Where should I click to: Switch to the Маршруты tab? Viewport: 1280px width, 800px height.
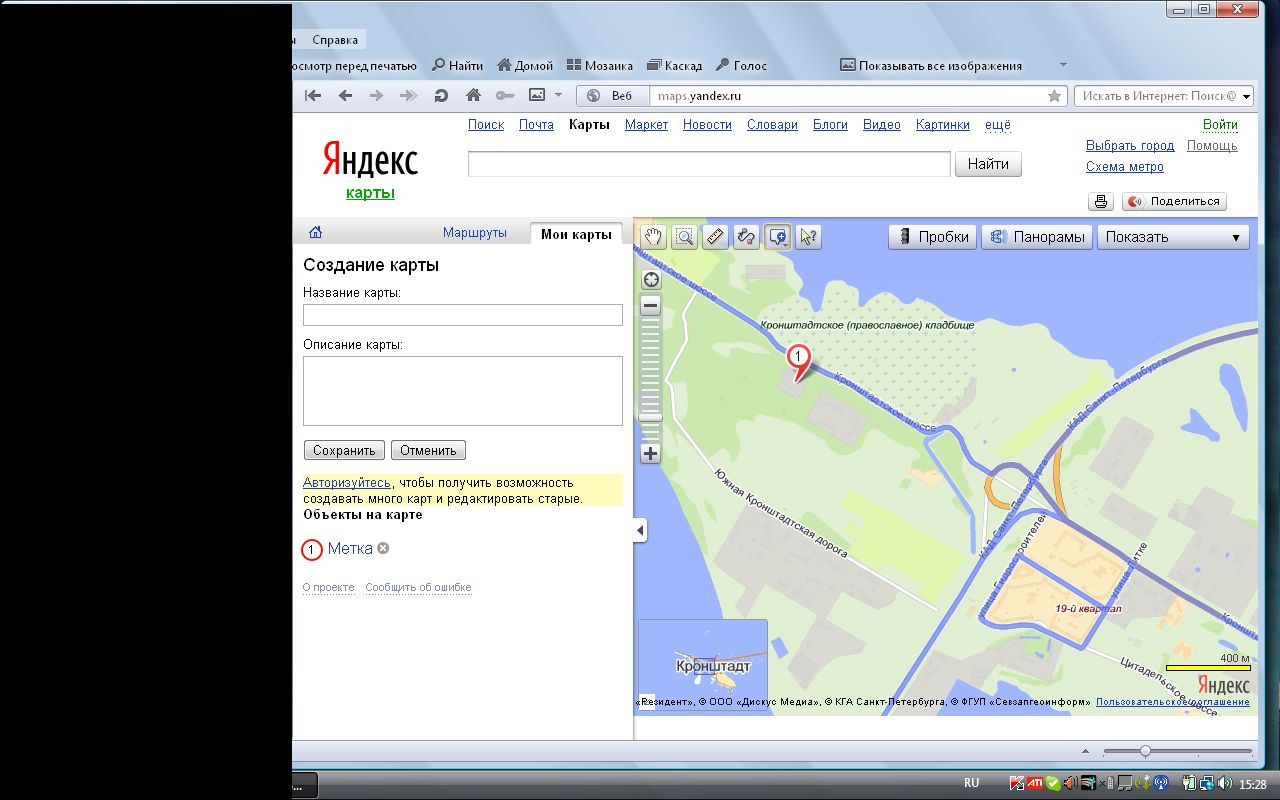pyautogui.click(x=474, y=233)
